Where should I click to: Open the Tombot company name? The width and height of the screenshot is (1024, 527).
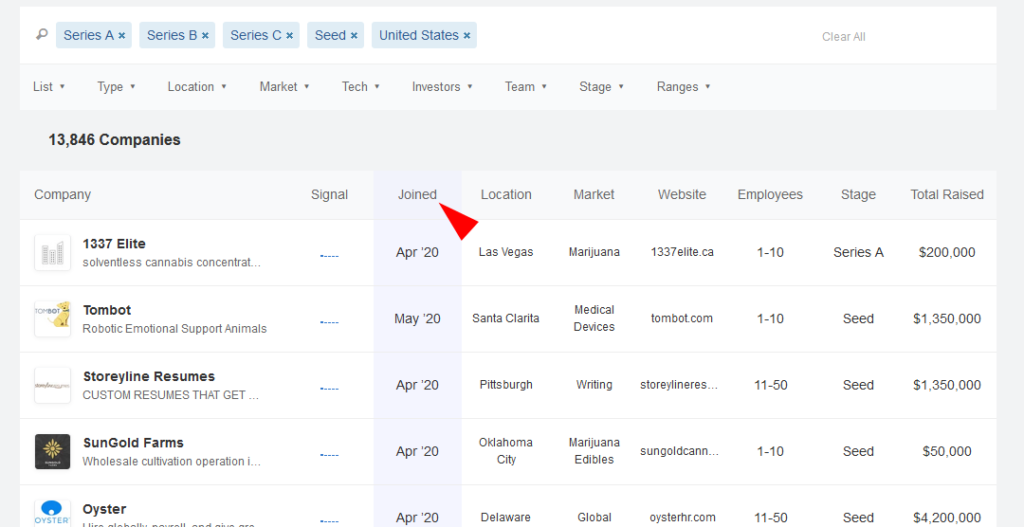106,310
